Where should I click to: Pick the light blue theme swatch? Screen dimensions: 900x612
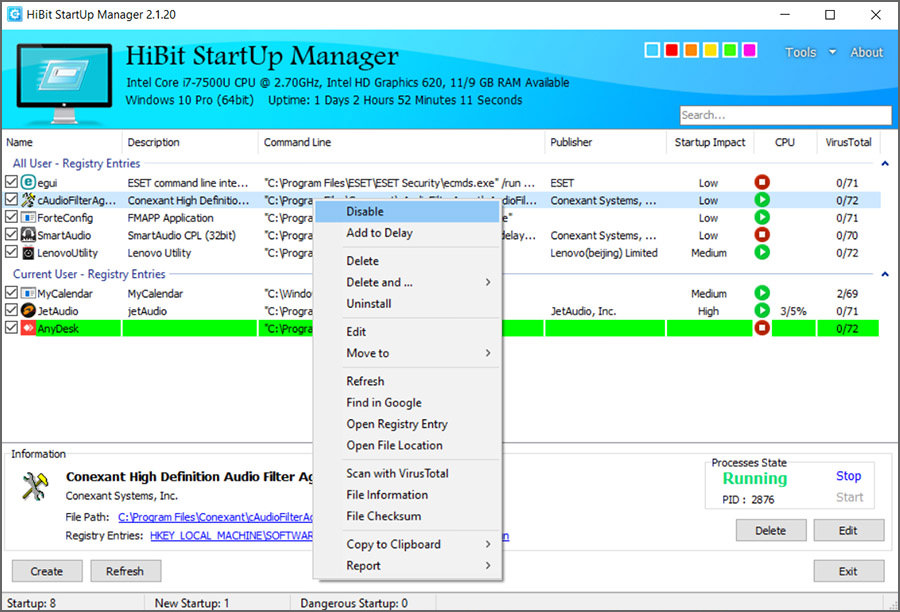(x=652, y=51)
